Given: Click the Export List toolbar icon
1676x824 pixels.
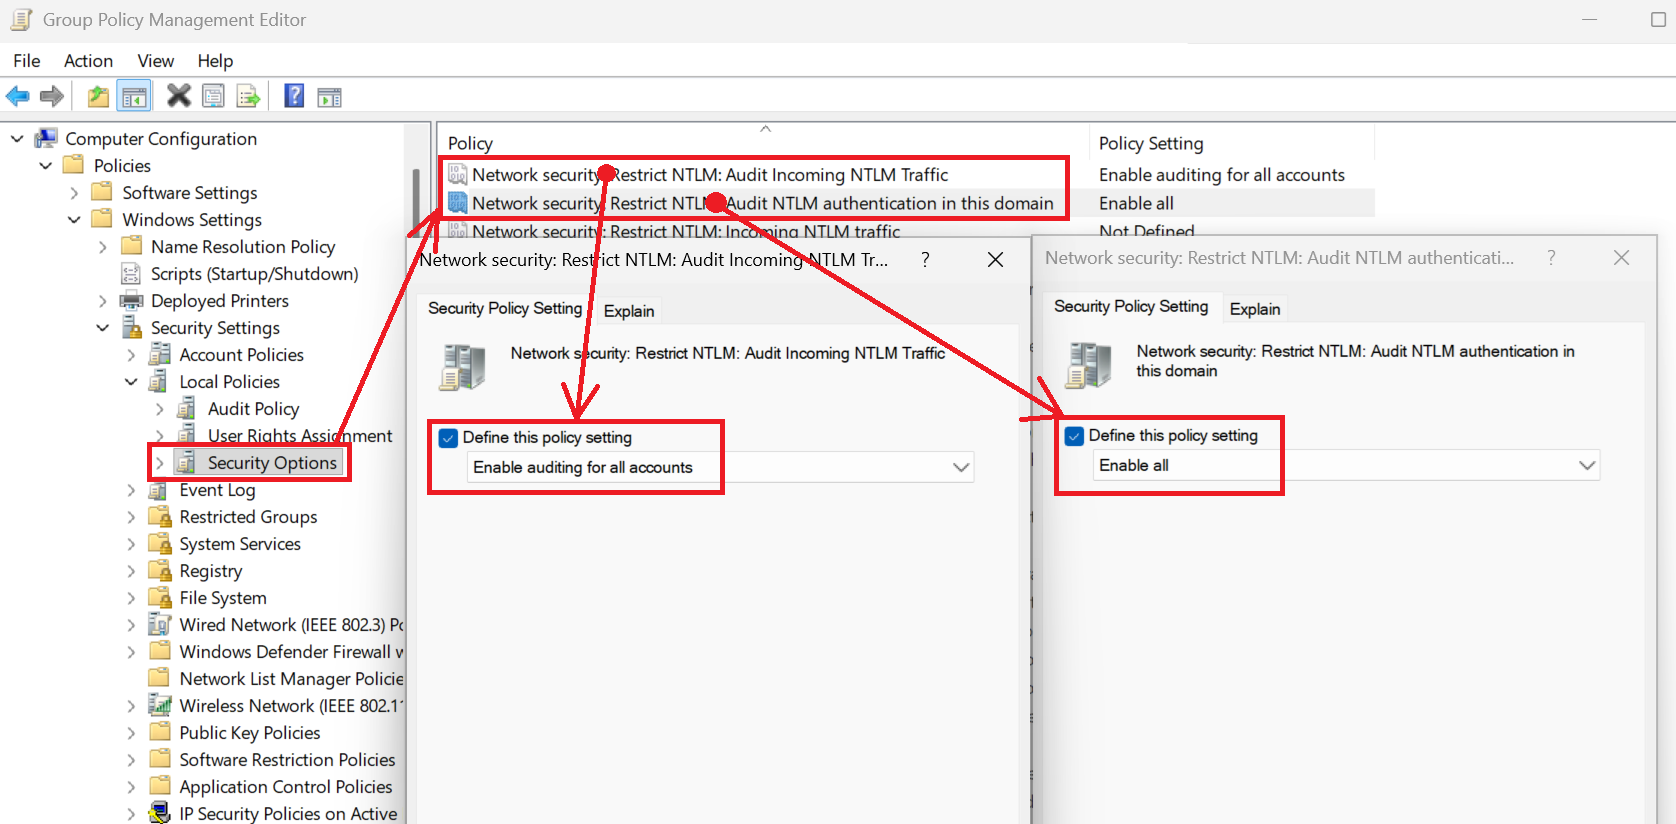Looking at the screenshot, I should pos(248,96).
